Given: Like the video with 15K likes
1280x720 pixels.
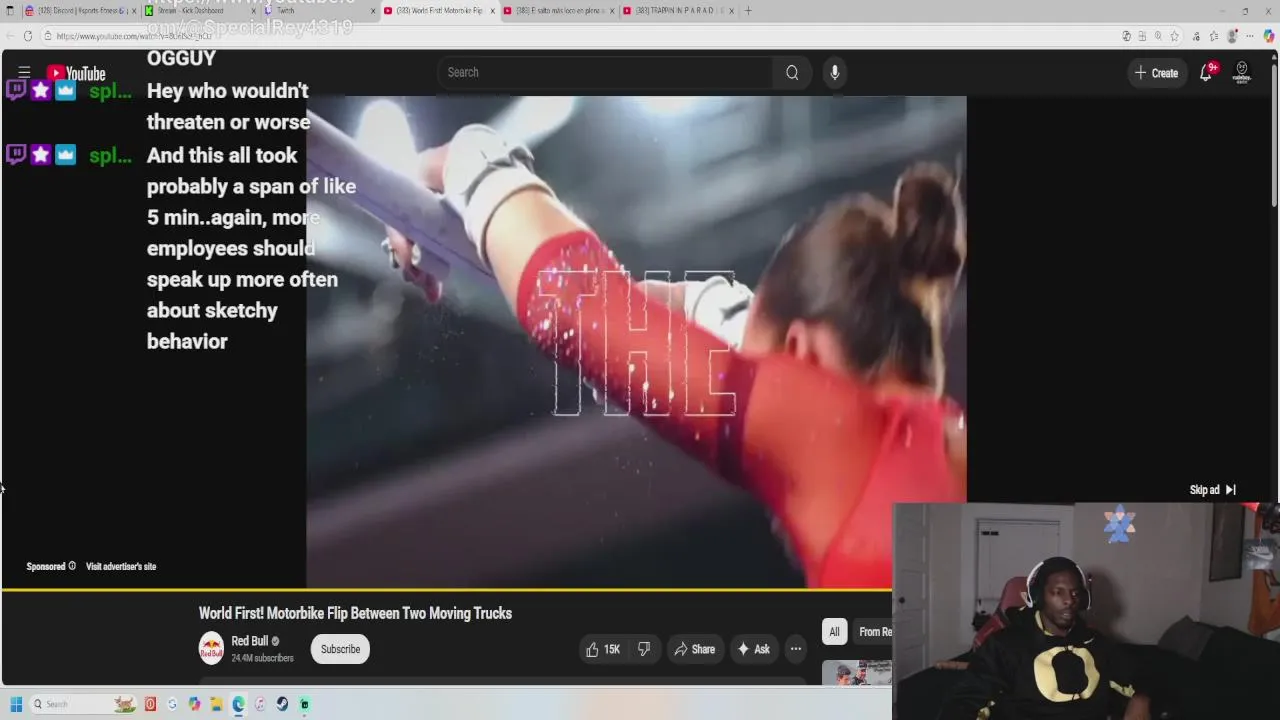Looking at the screenshot, I should tap(603, 649).
